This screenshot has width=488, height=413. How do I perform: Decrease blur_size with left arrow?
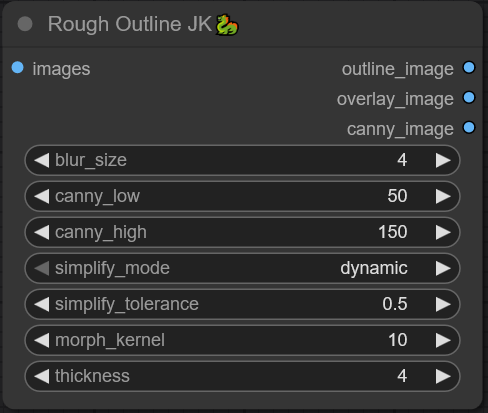42,160
